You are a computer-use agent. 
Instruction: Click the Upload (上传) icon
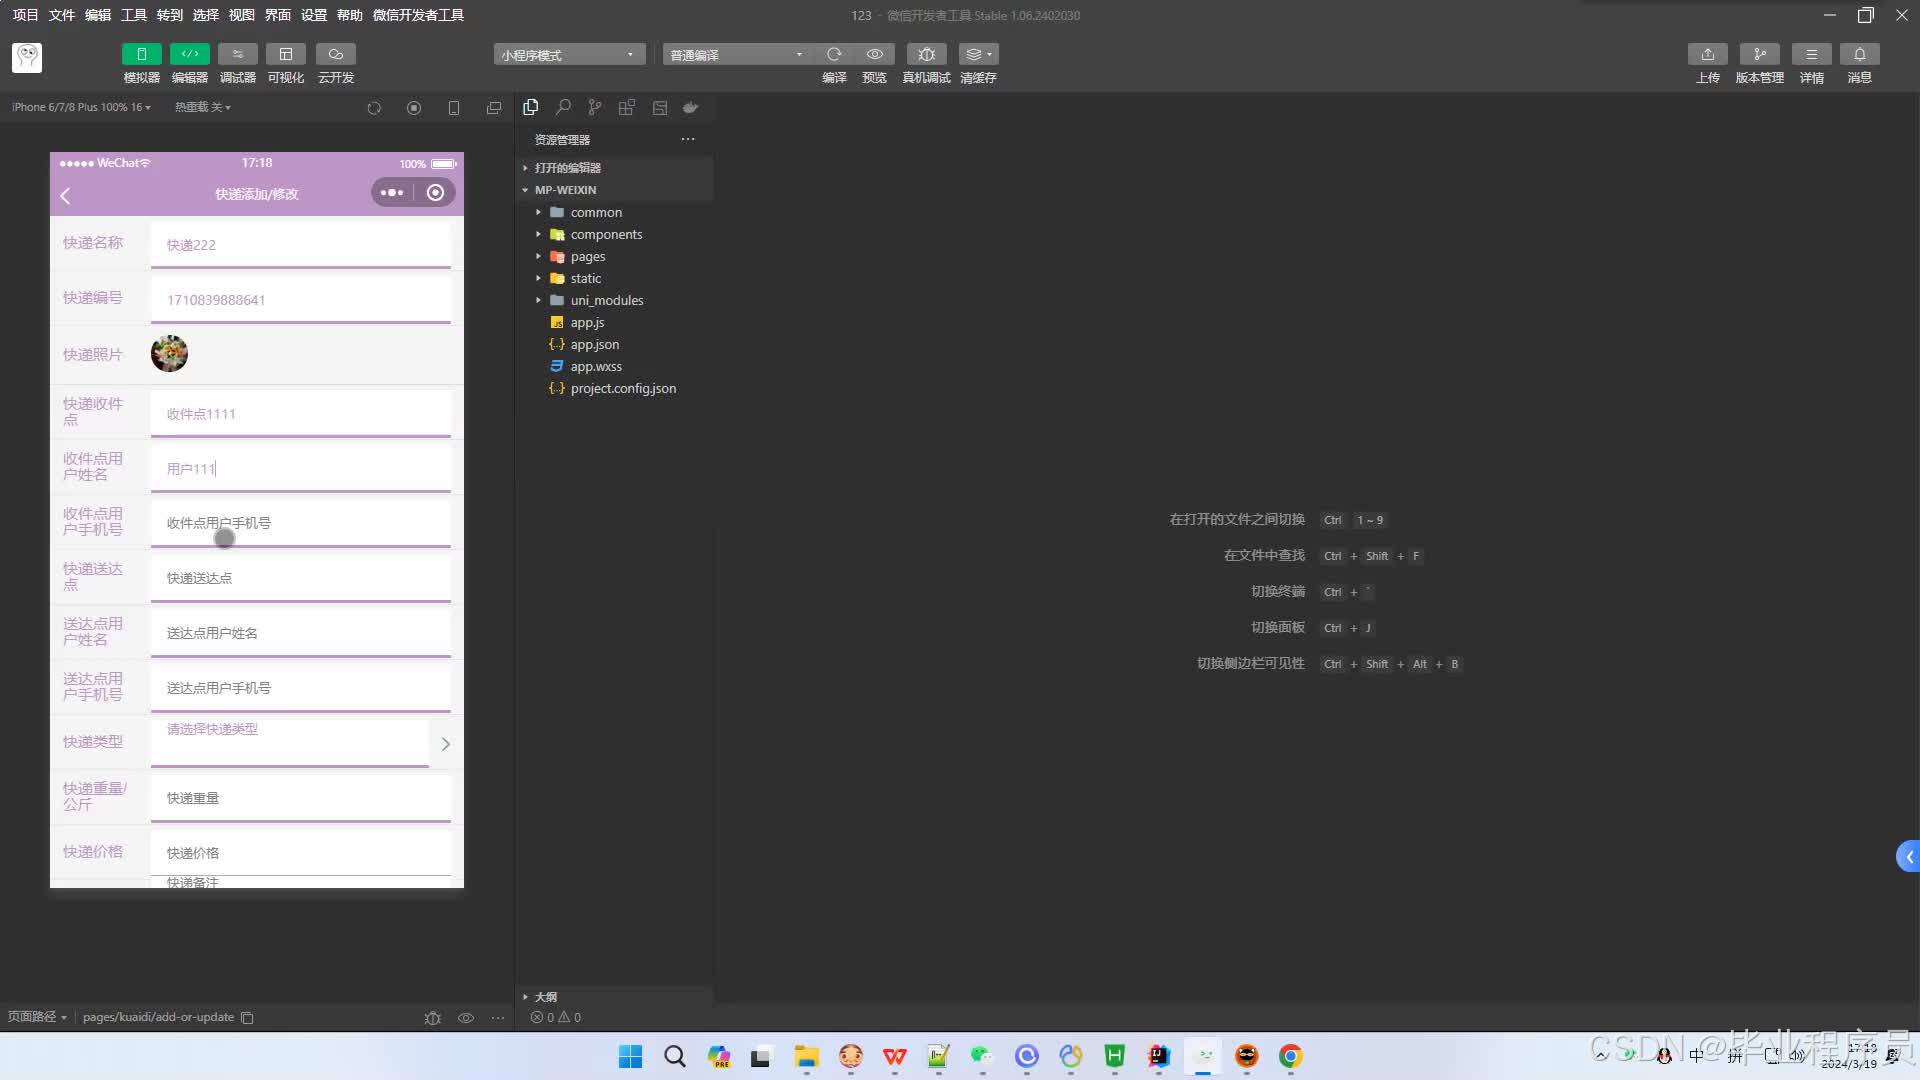(1707, 54)
